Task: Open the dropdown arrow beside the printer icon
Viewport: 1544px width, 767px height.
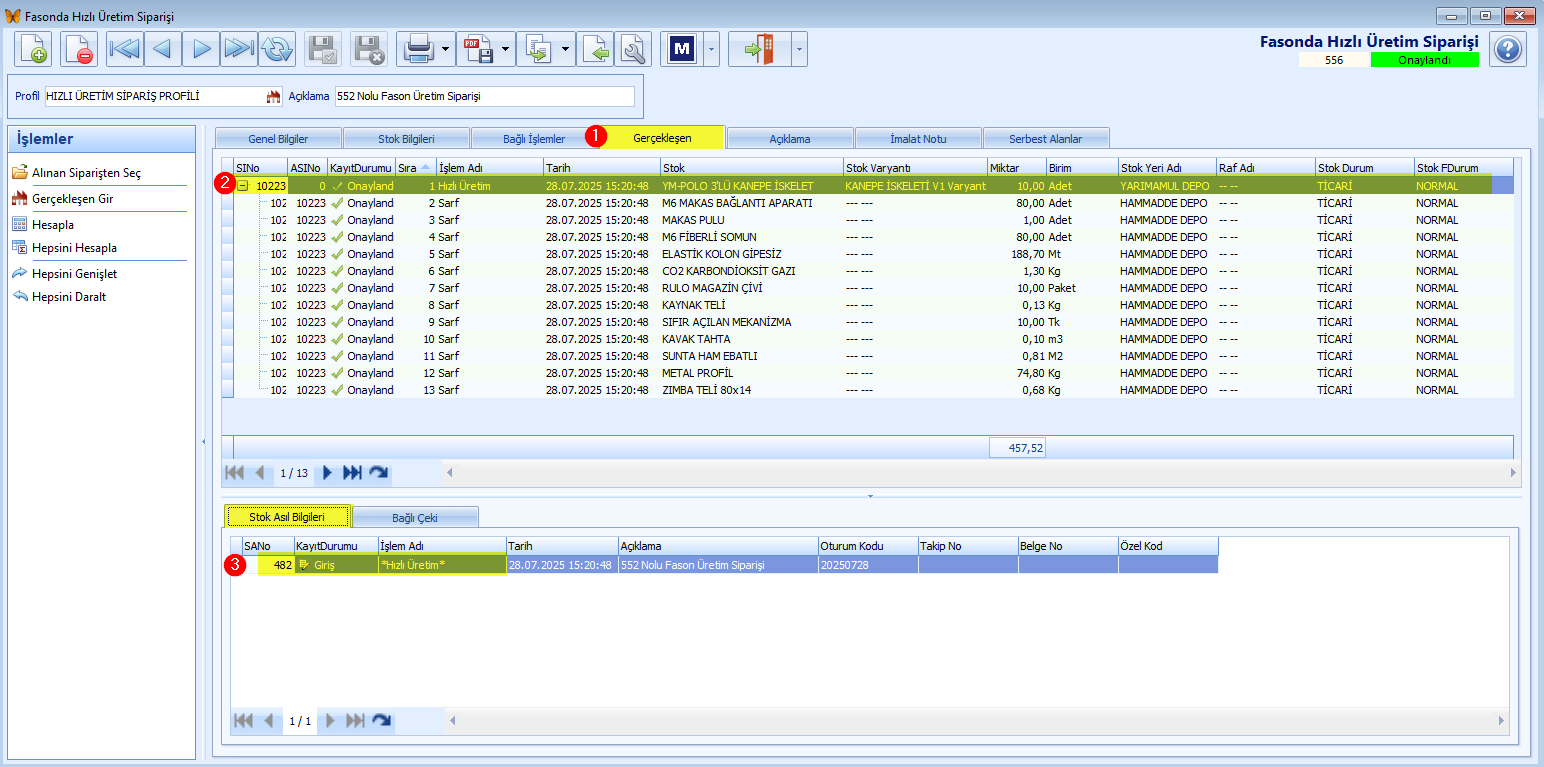Action: [446, 49]
